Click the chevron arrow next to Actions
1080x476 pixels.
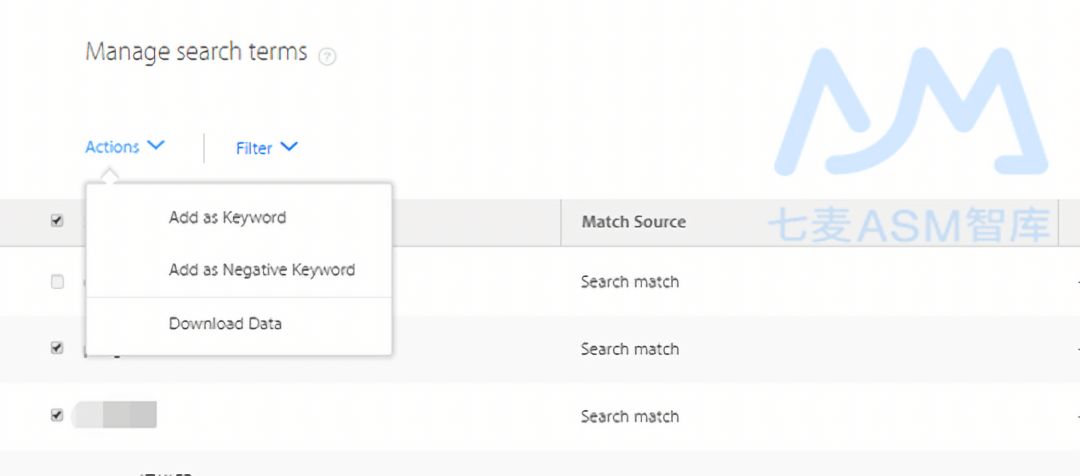(156, 145)
